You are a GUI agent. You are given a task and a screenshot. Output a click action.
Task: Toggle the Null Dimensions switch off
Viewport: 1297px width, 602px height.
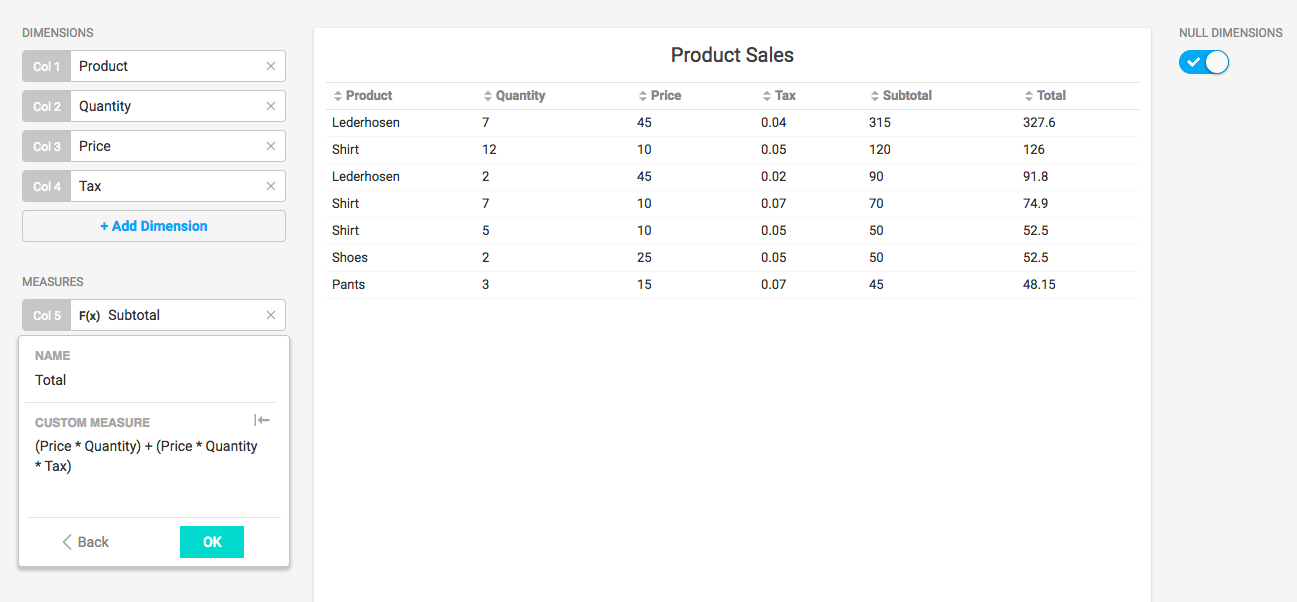tap(1204, 62)
